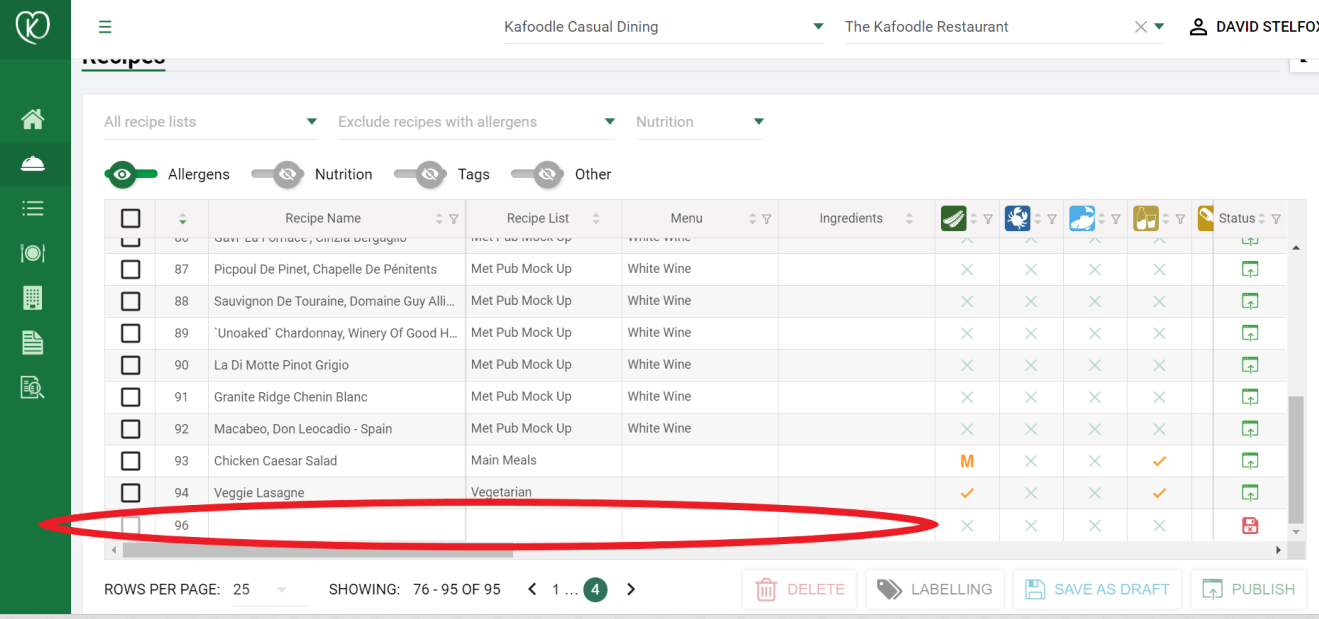Go to the previous page arrow
This screenshot has height=619, width=1319.
(533, 590)
